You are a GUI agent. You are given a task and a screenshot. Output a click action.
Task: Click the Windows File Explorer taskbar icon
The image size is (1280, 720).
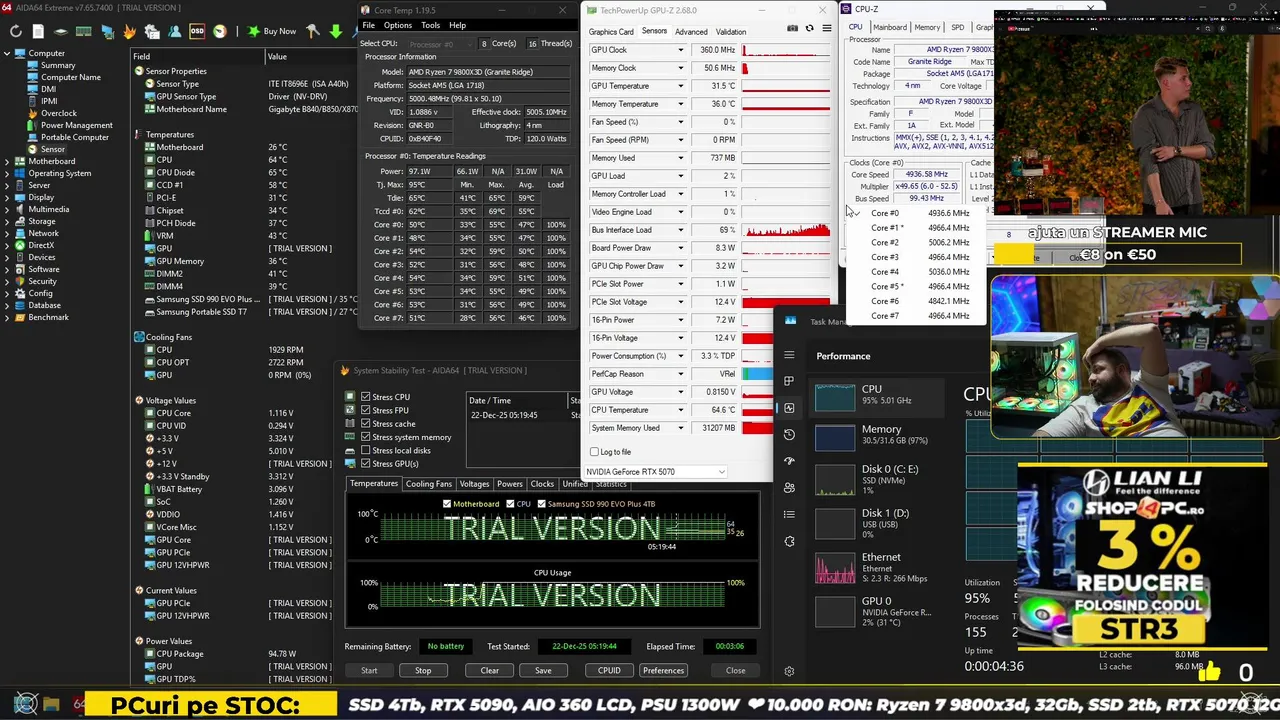pos(51,705)
